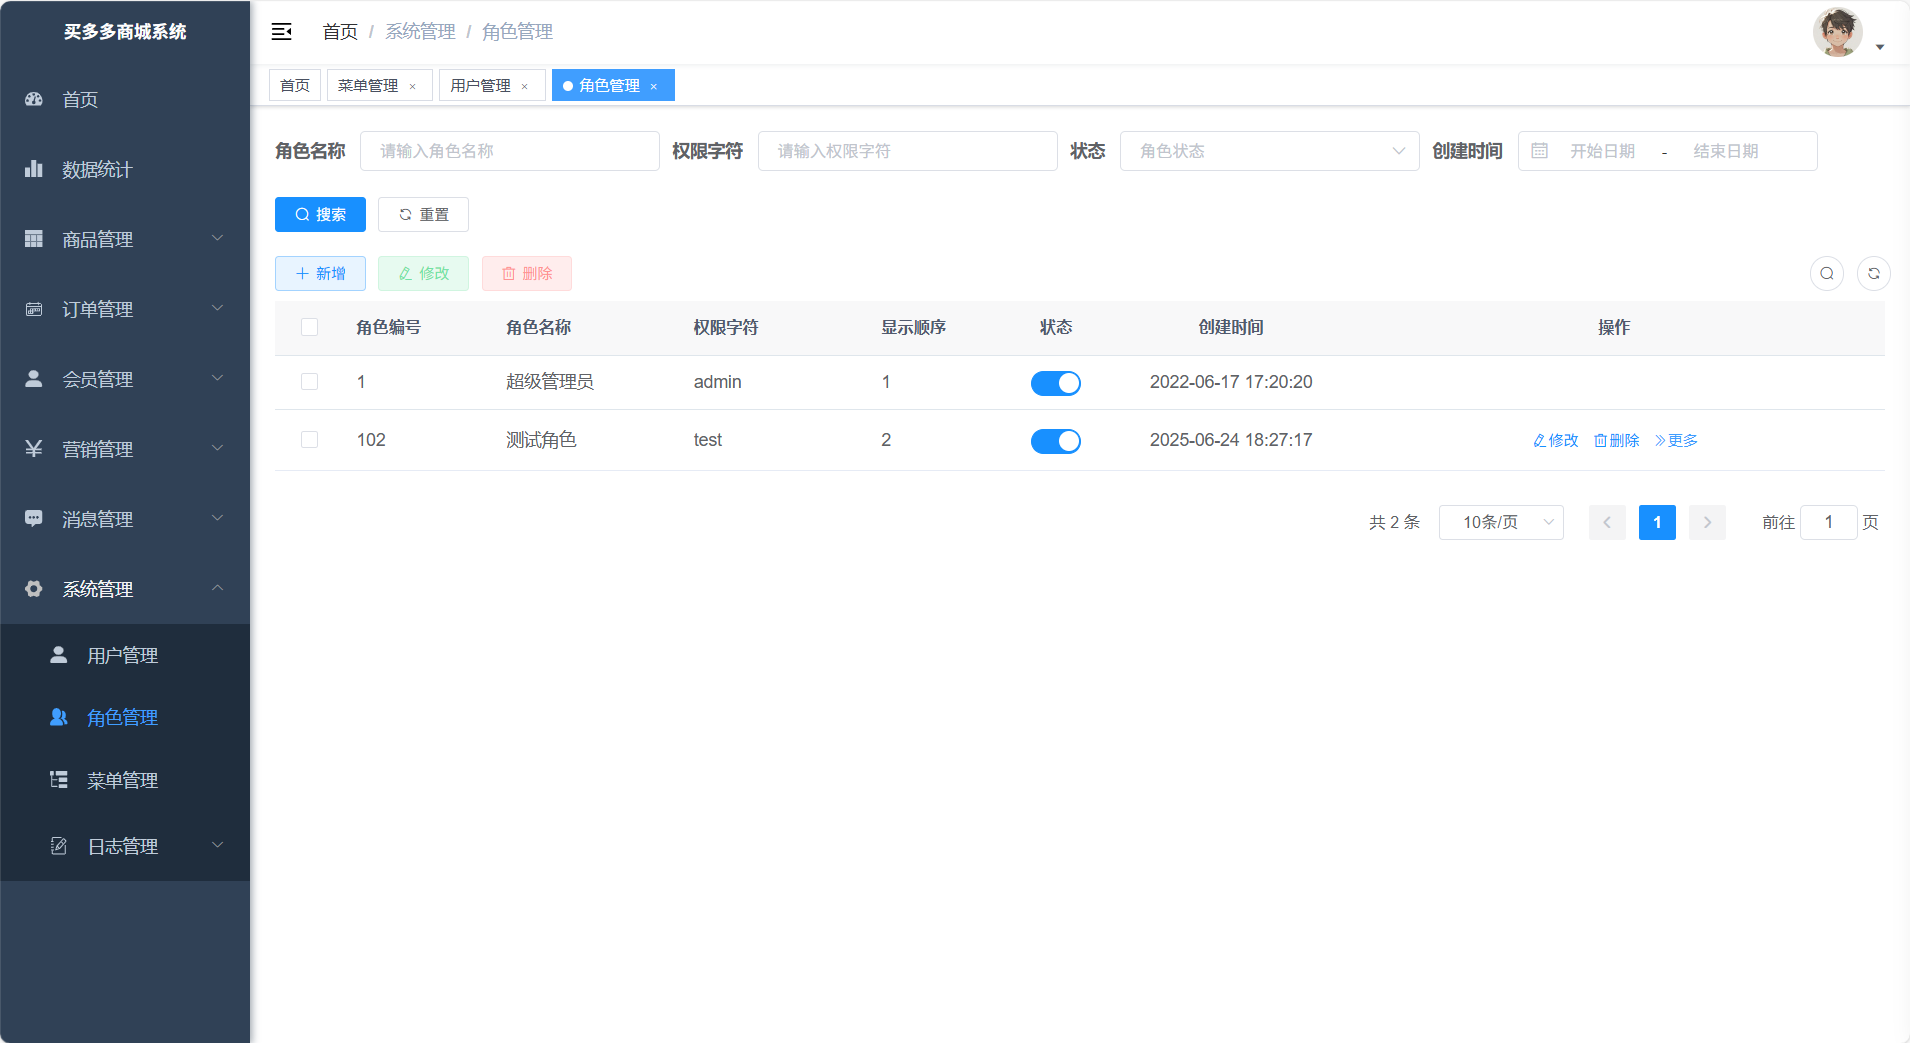Open the 角色状态 dropdown
Image resolution: width=1910 pixels, height=1043 pixels.
[x=1268, y=151]
